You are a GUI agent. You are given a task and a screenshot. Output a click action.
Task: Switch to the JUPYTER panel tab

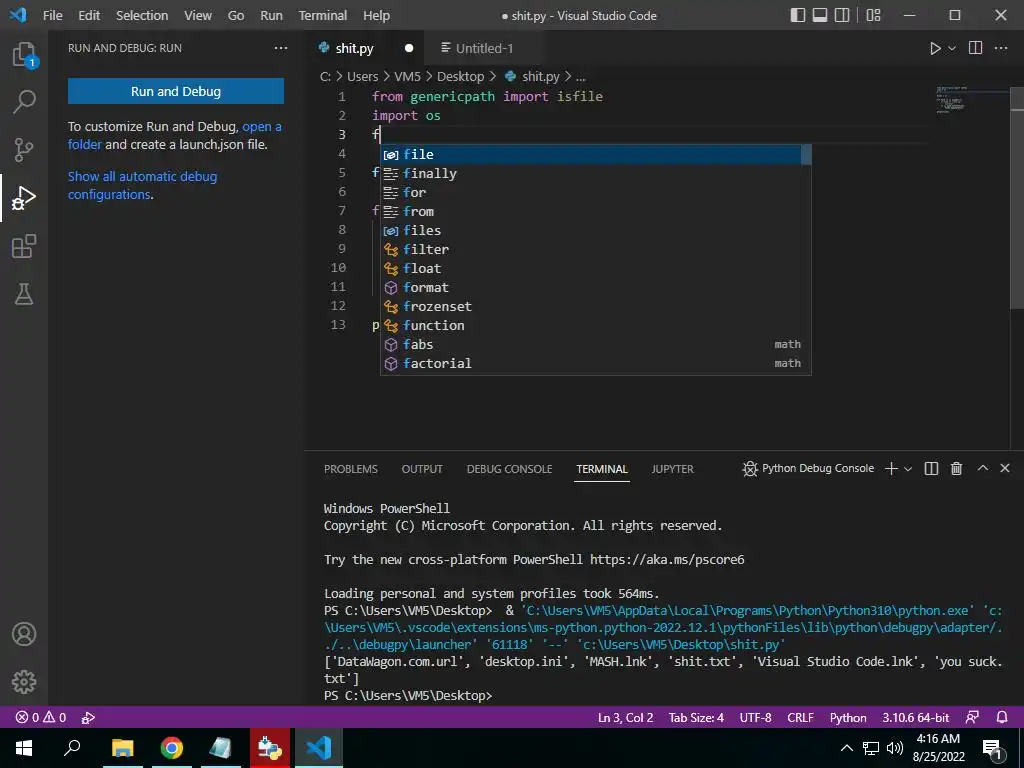[672, 469]
